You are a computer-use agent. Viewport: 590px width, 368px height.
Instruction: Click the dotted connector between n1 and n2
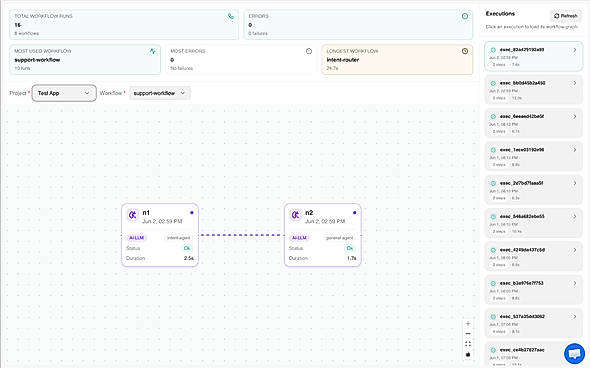pyautogui.click(x=241, y=235)
